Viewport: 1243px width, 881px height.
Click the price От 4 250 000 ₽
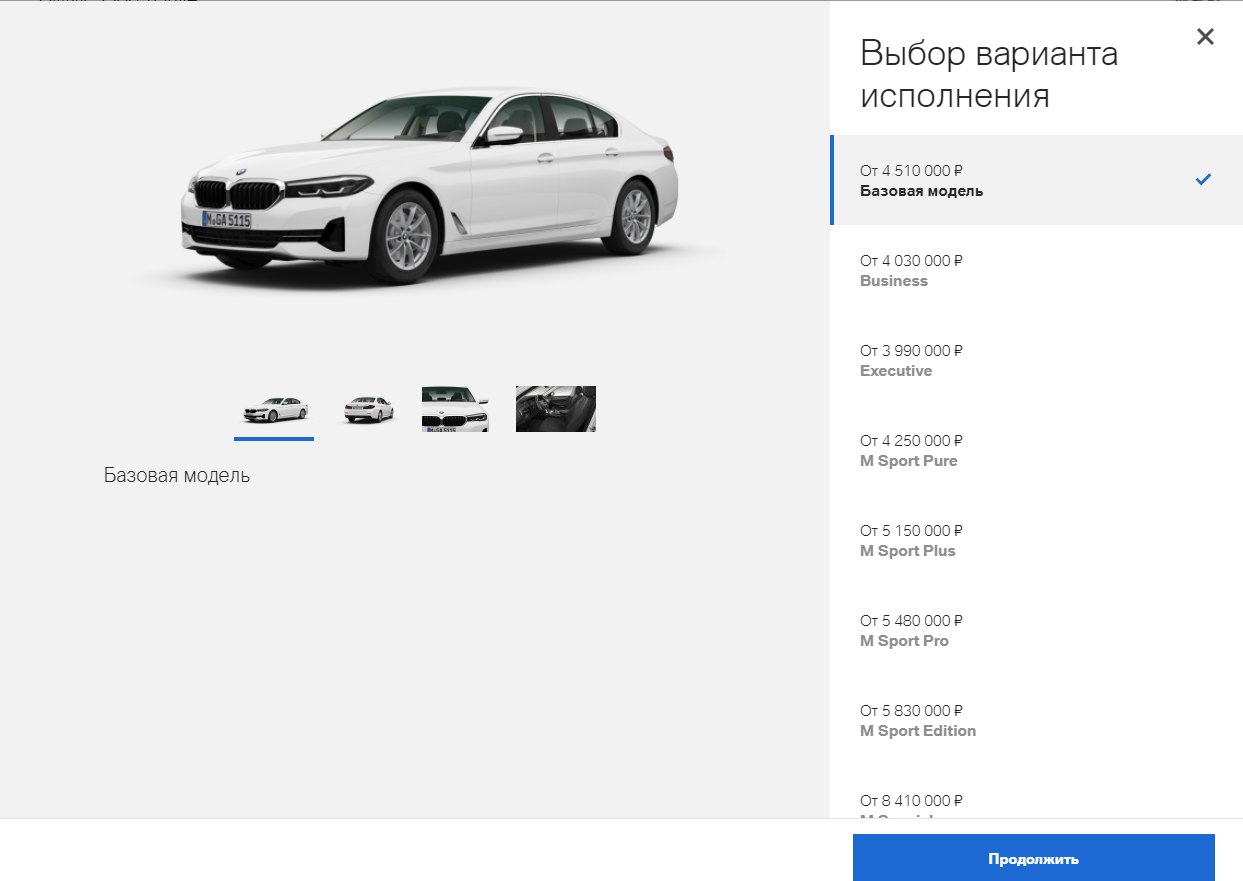911,441
